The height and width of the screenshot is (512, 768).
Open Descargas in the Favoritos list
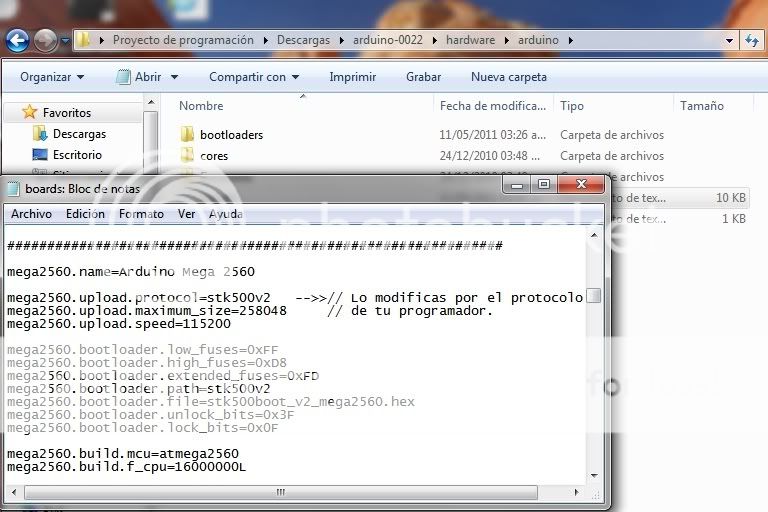(x=79, y=134)
